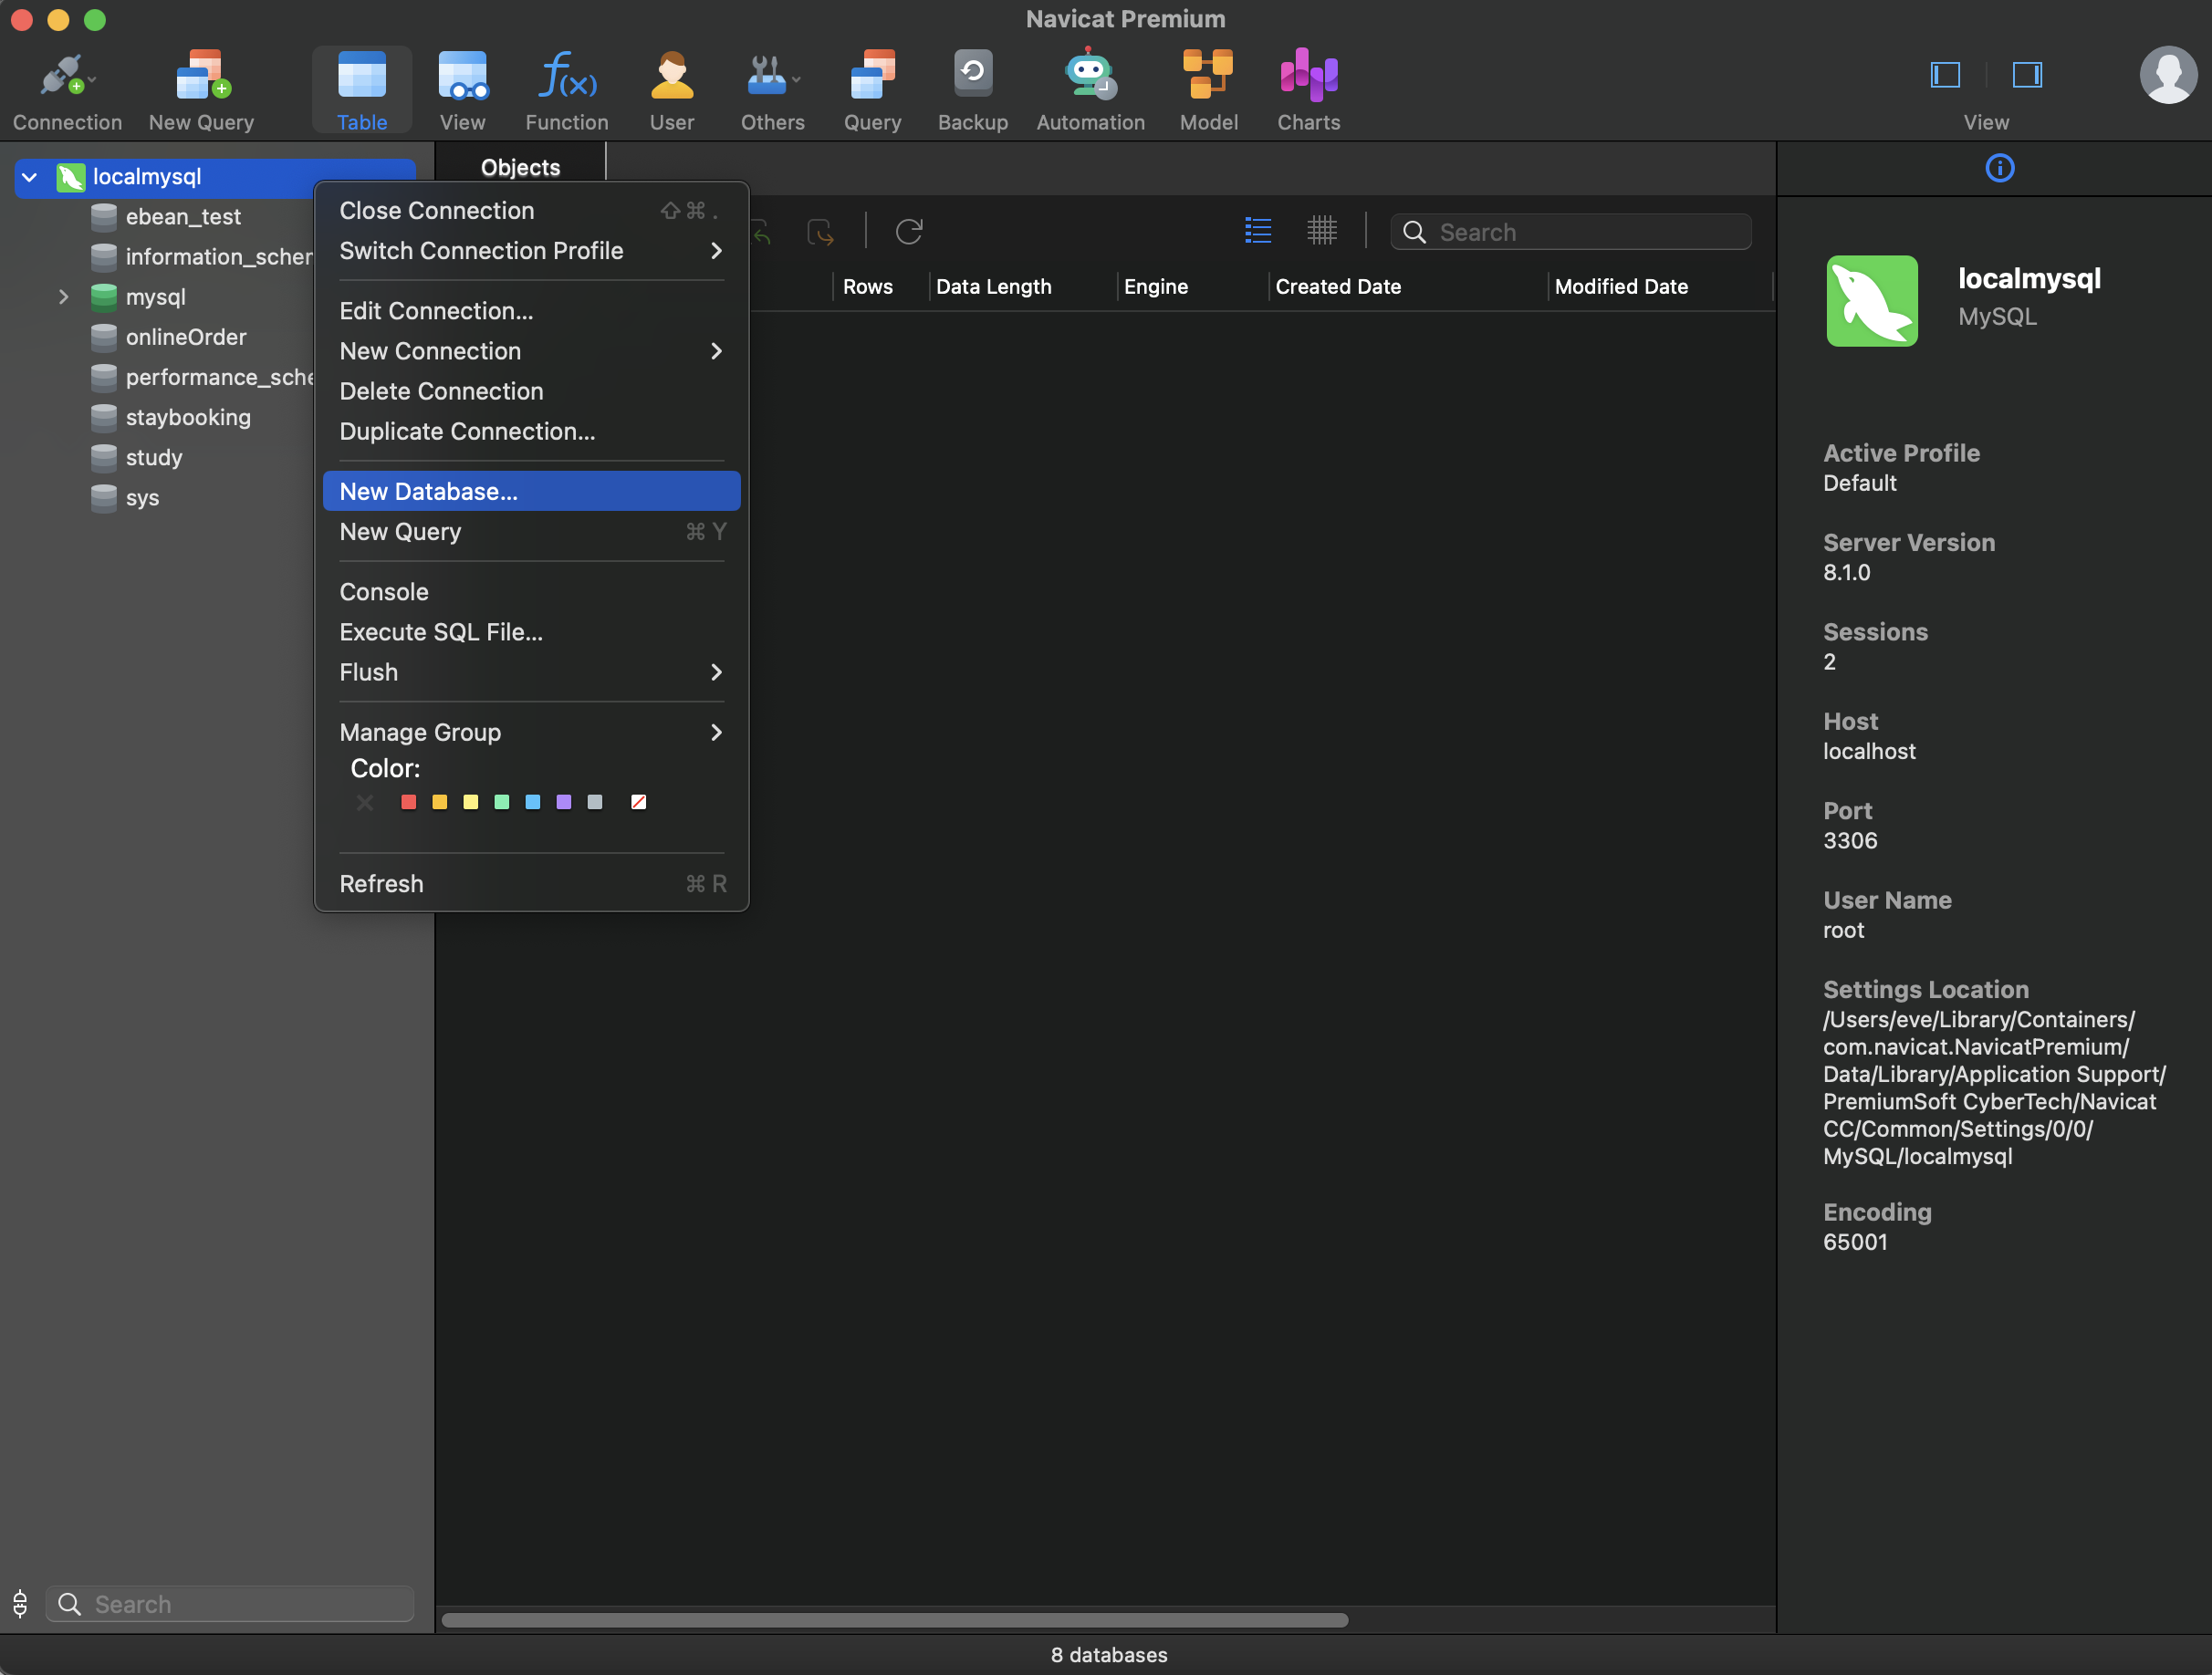The image size is (2212, 1675).
Task: Switch objects to list view
Action: click(1257, 231)
